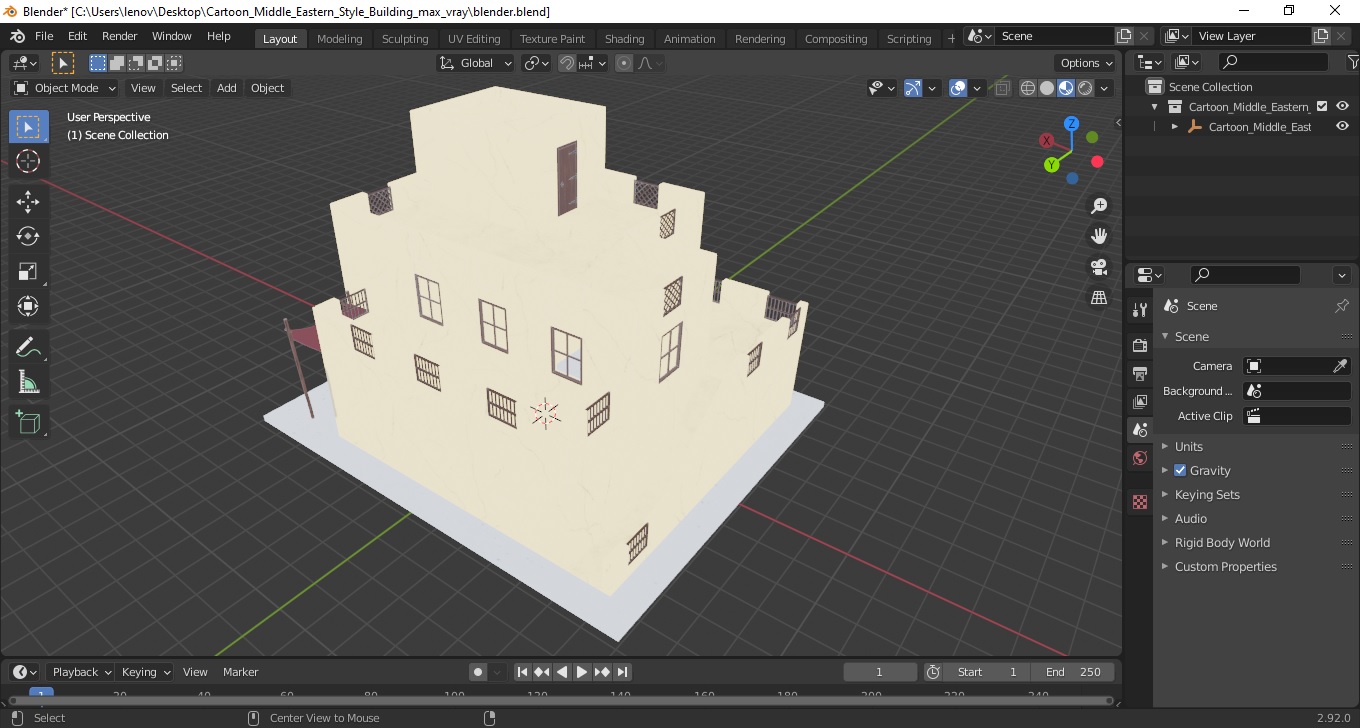Jump to the first frame

pyautogui.click(x=522, y=672)
